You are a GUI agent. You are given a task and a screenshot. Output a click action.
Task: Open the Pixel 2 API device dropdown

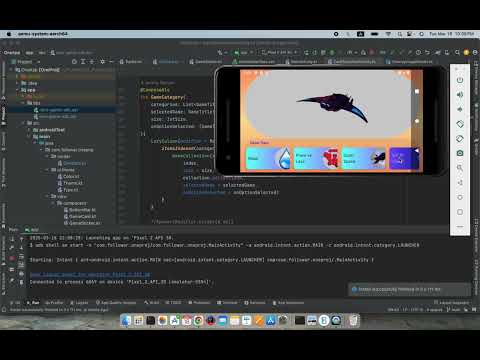[x=279, y=52]
